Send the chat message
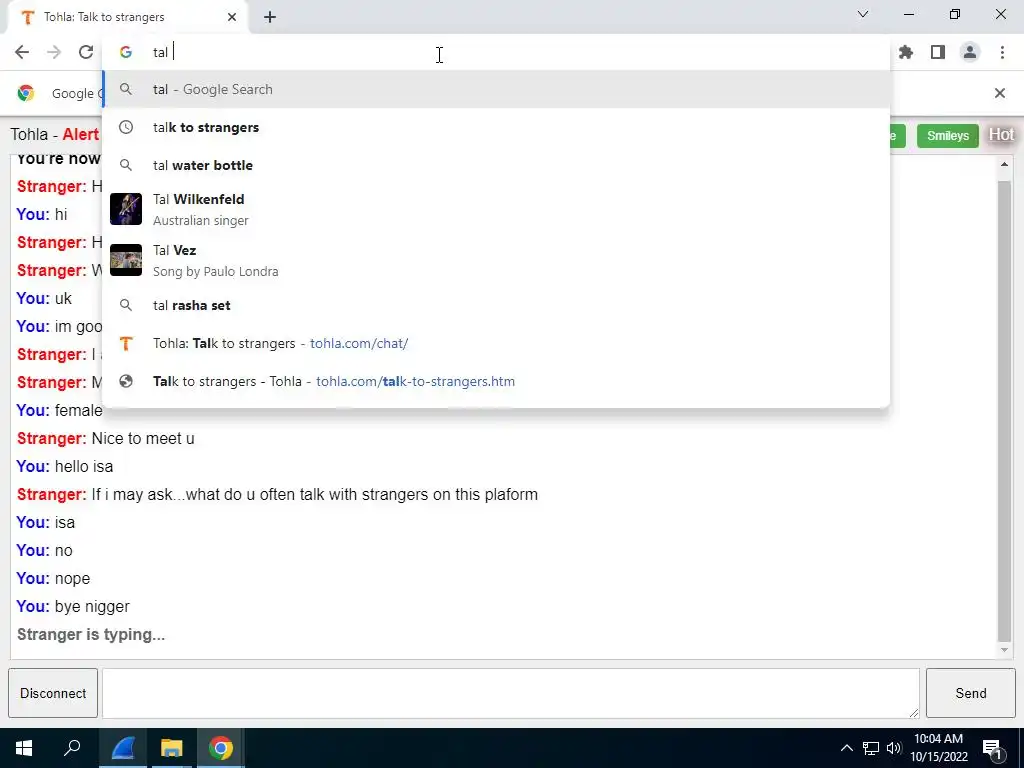 tap(970, 693)
